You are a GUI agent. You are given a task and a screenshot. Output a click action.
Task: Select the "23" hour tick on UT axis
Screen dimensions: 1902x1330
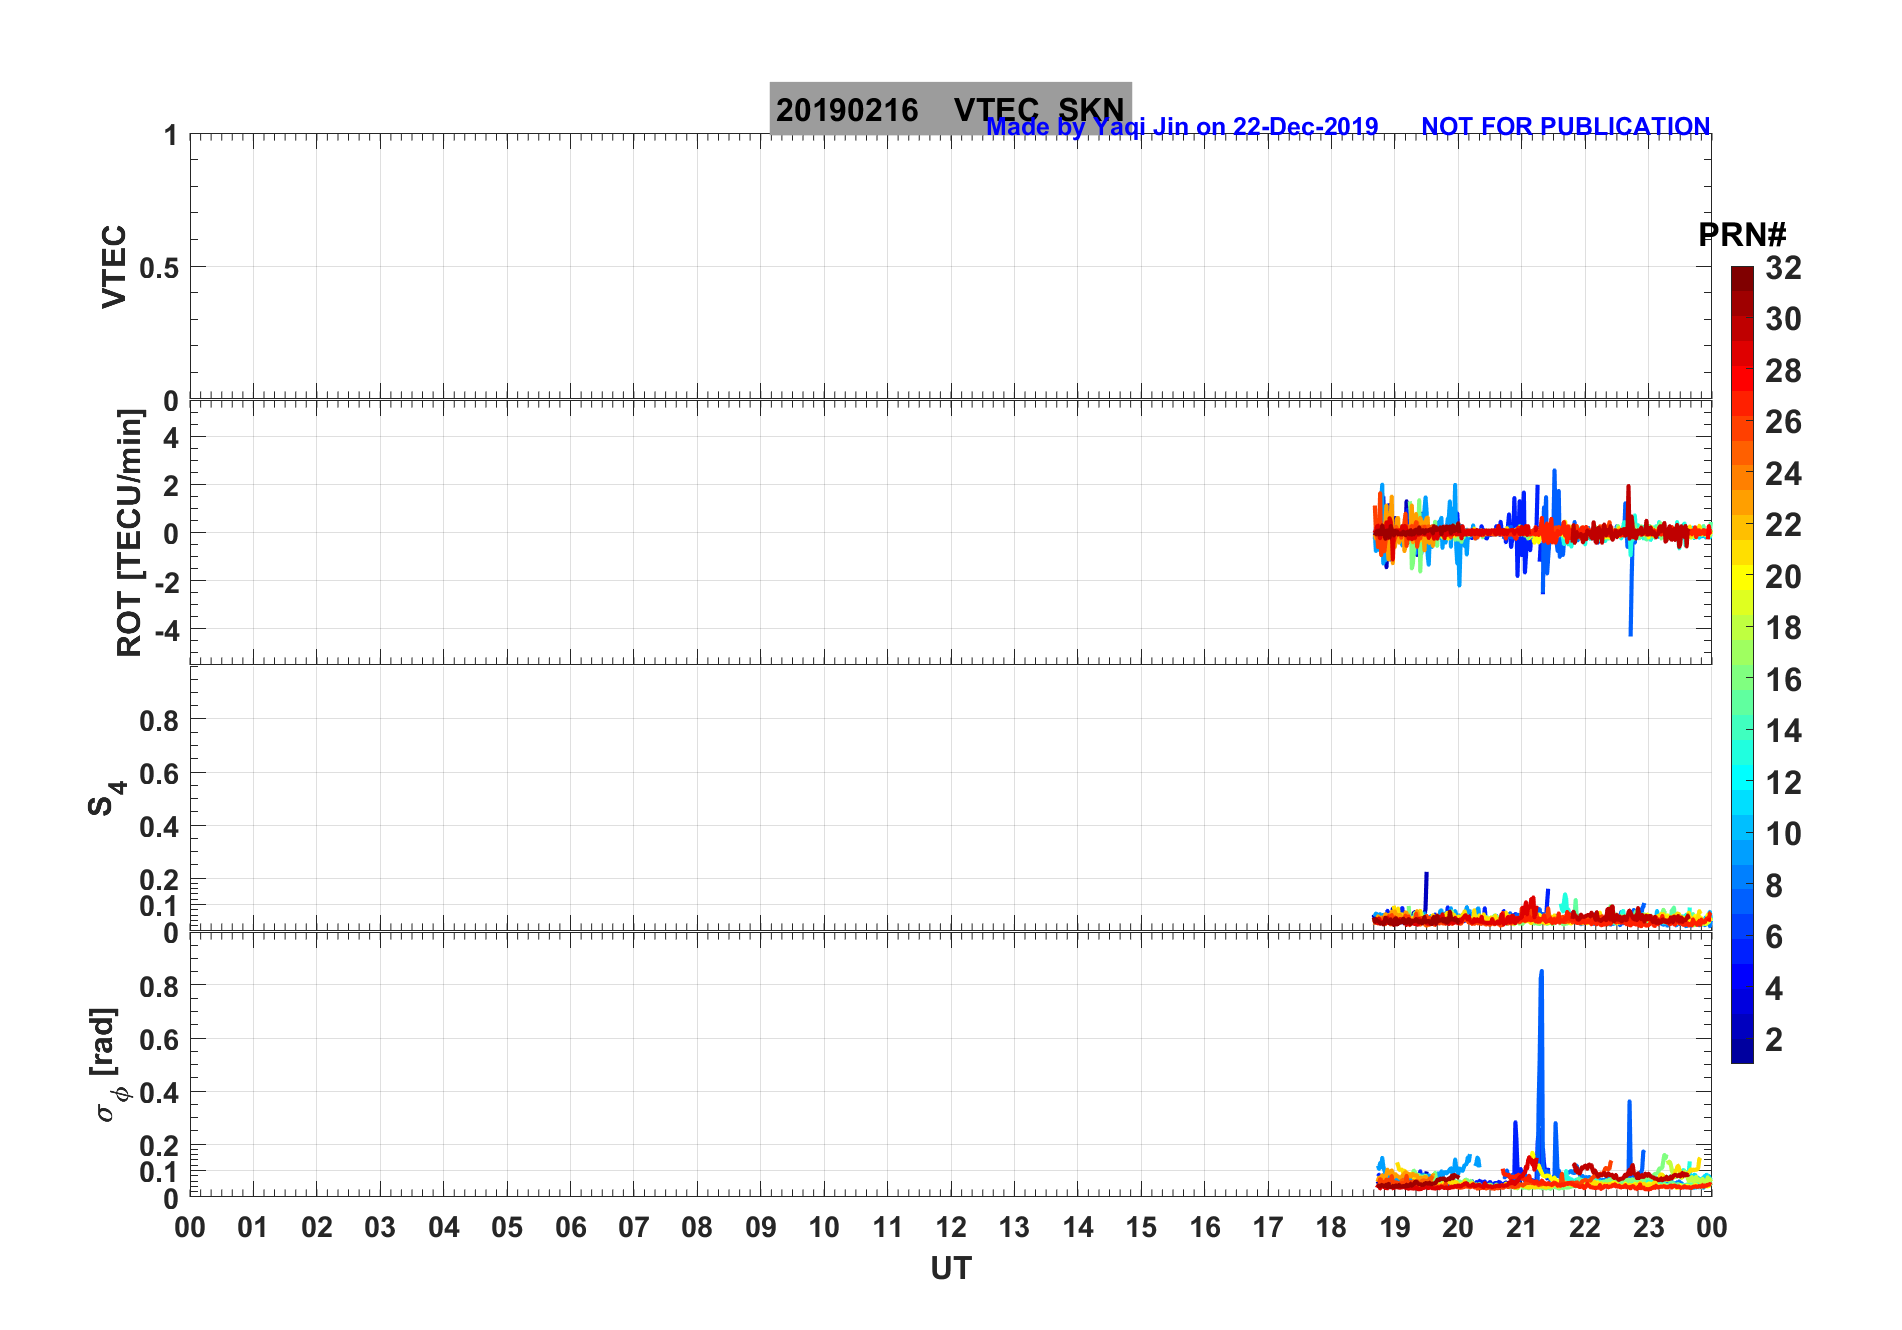coord(1648,1227)
